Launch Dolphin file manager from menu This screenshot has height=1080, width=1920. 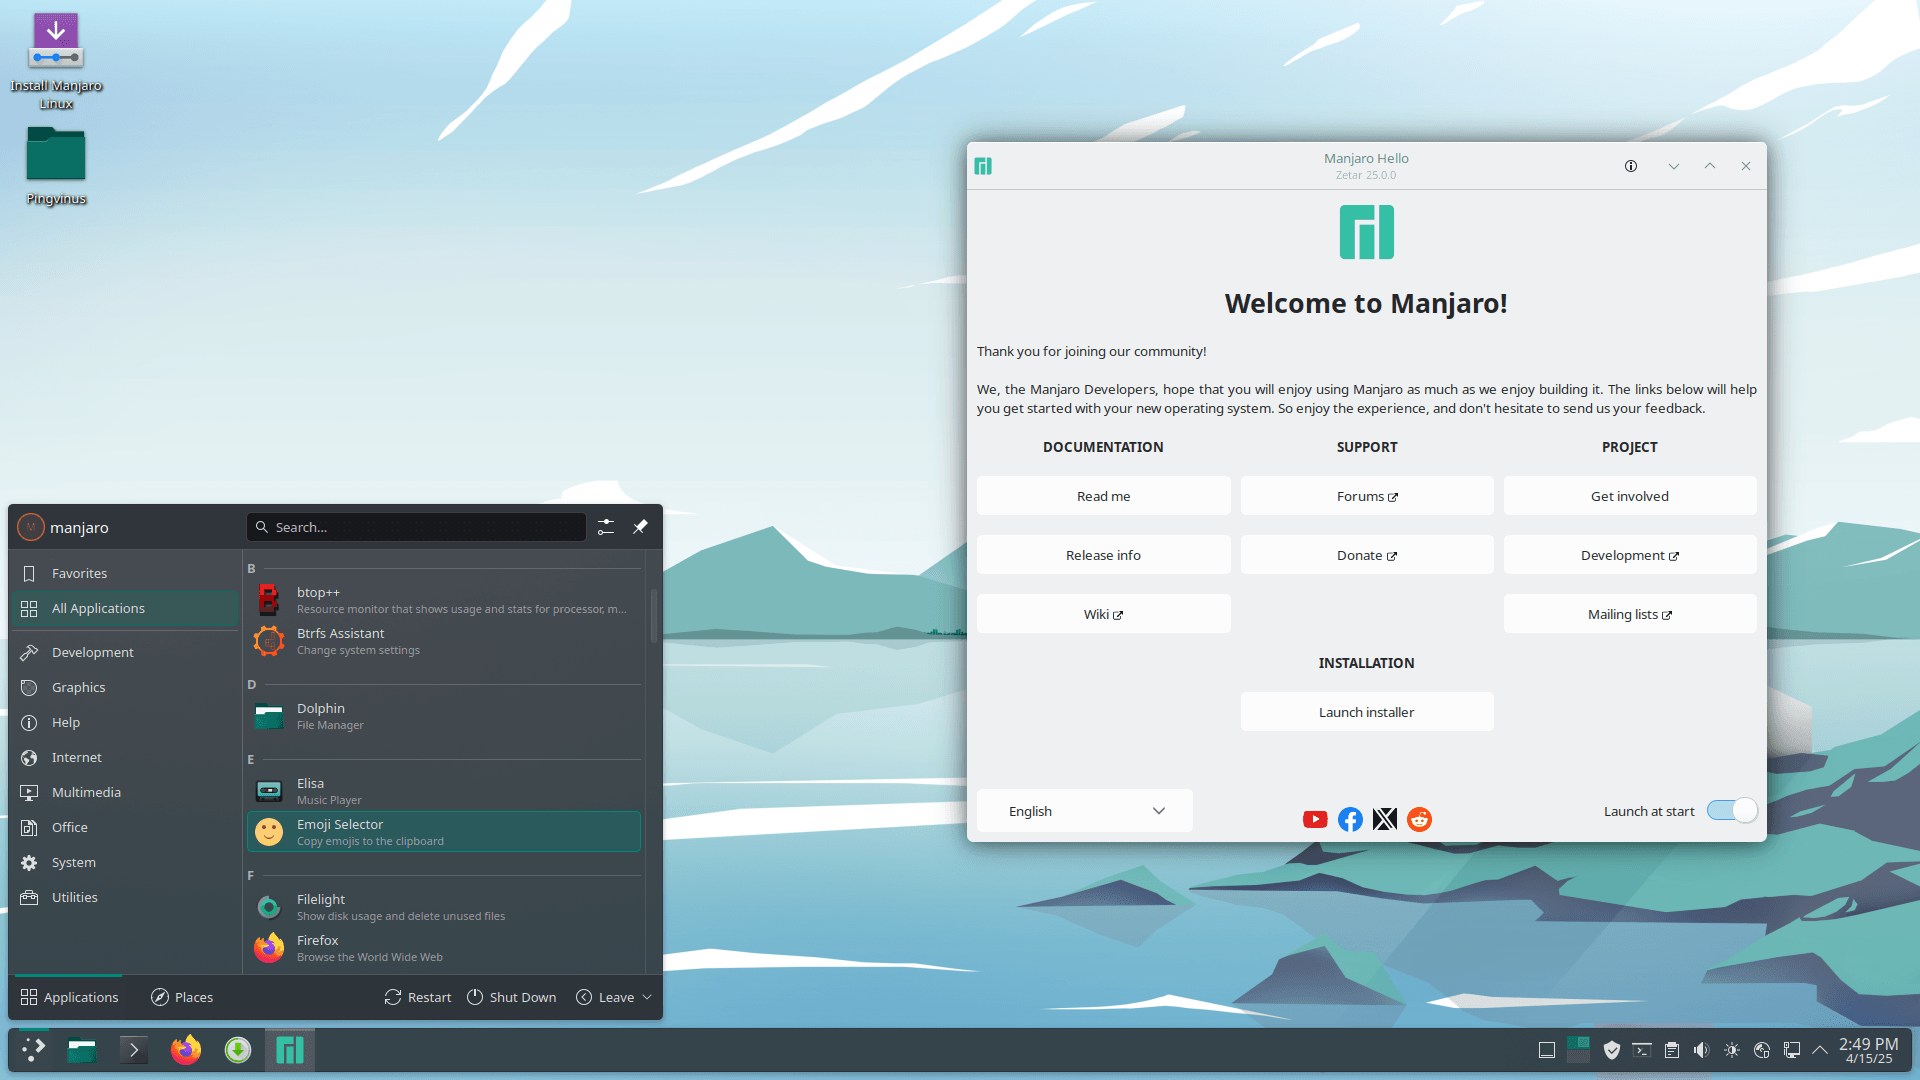[444, 716]
